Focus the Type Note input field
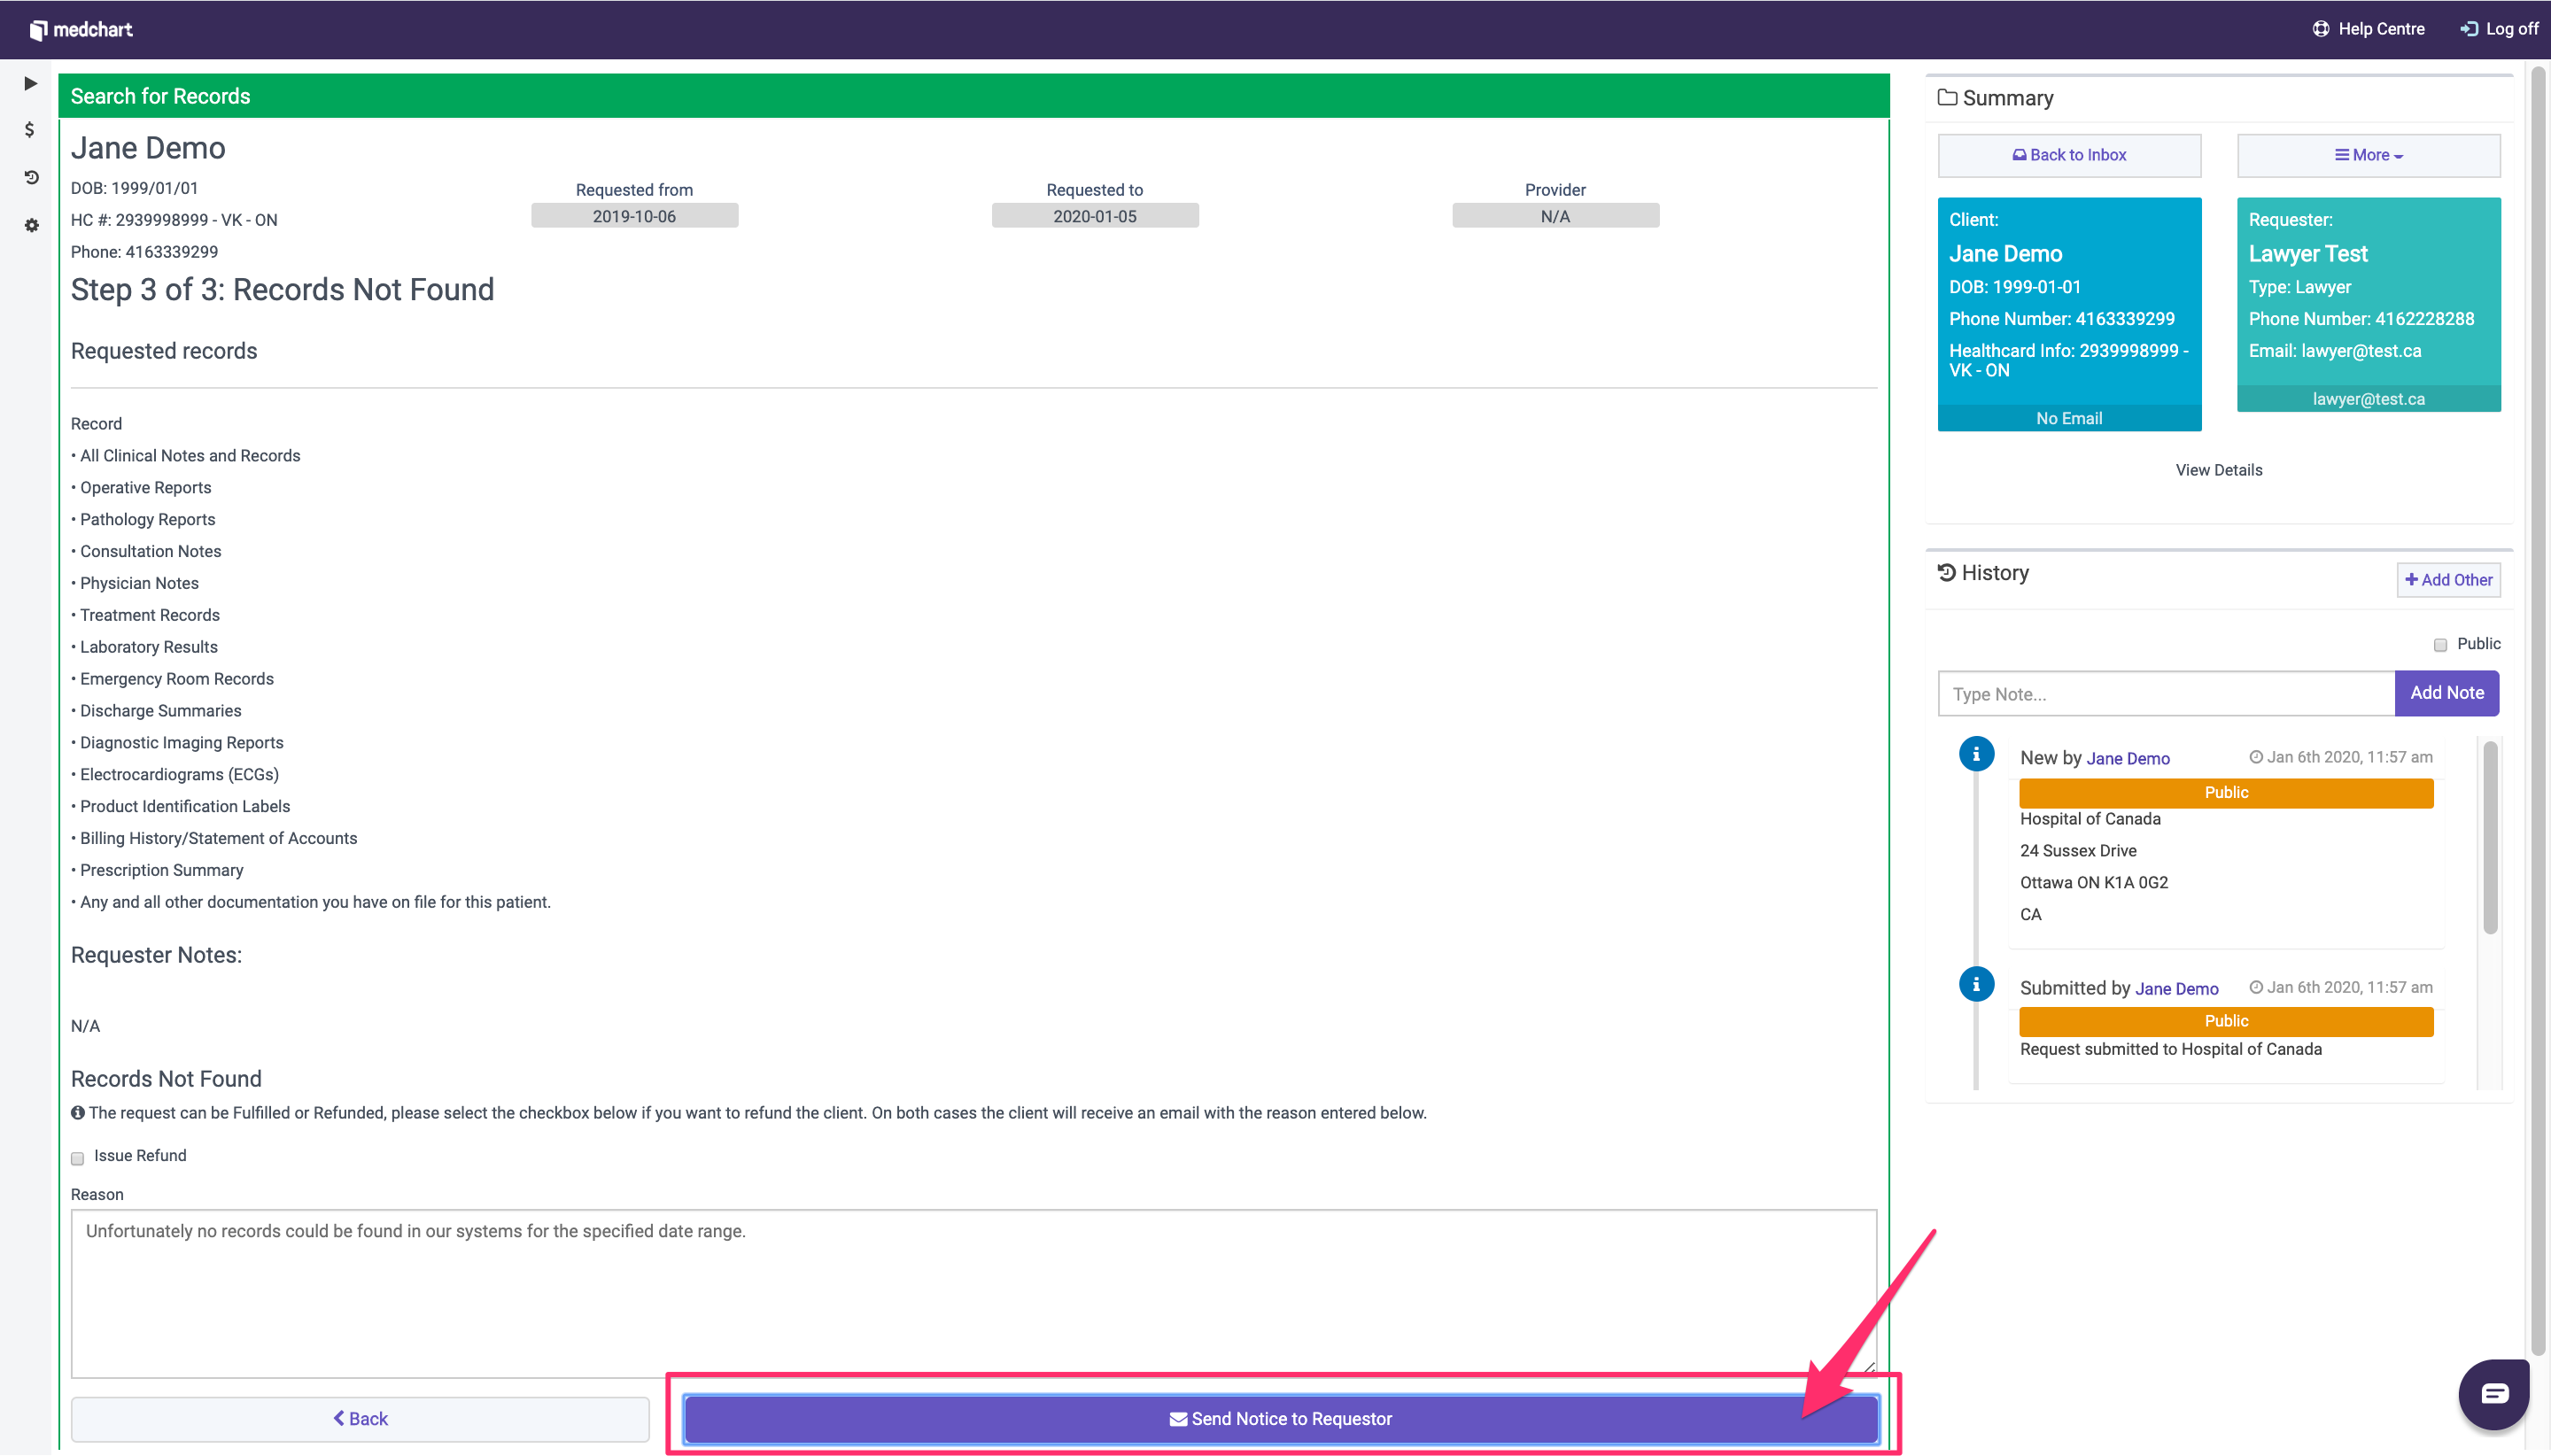 click(2165, 694)
